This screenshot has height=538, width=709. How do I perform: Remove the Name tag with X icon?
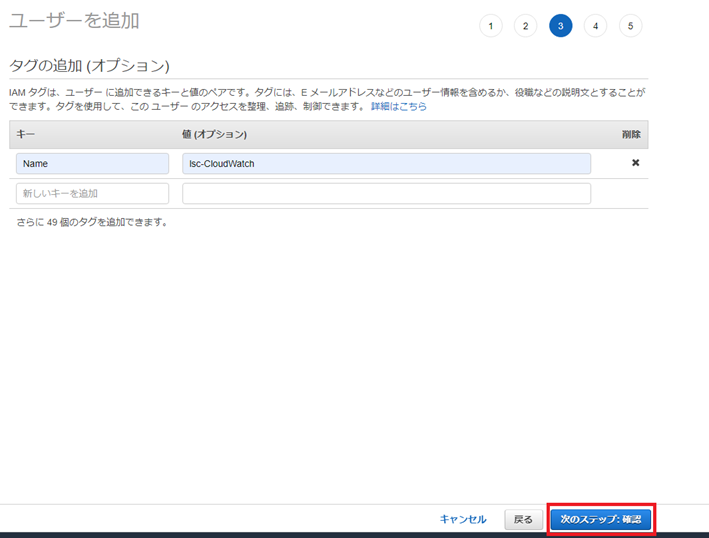coord(635,163)
